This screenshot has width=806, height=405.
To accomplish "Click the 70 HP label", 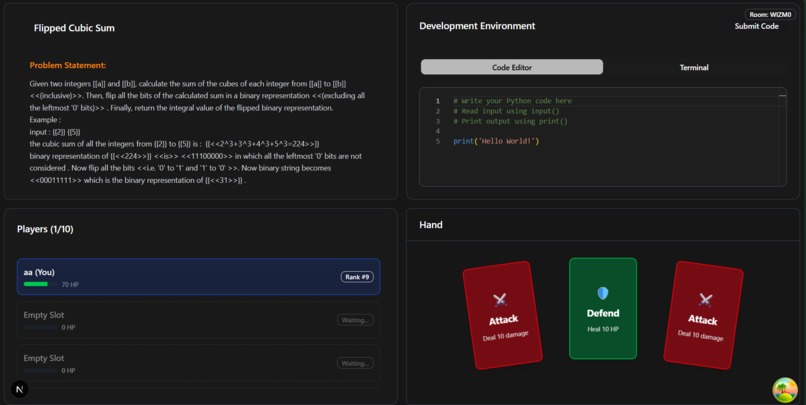I will click(x=70, y=284).
